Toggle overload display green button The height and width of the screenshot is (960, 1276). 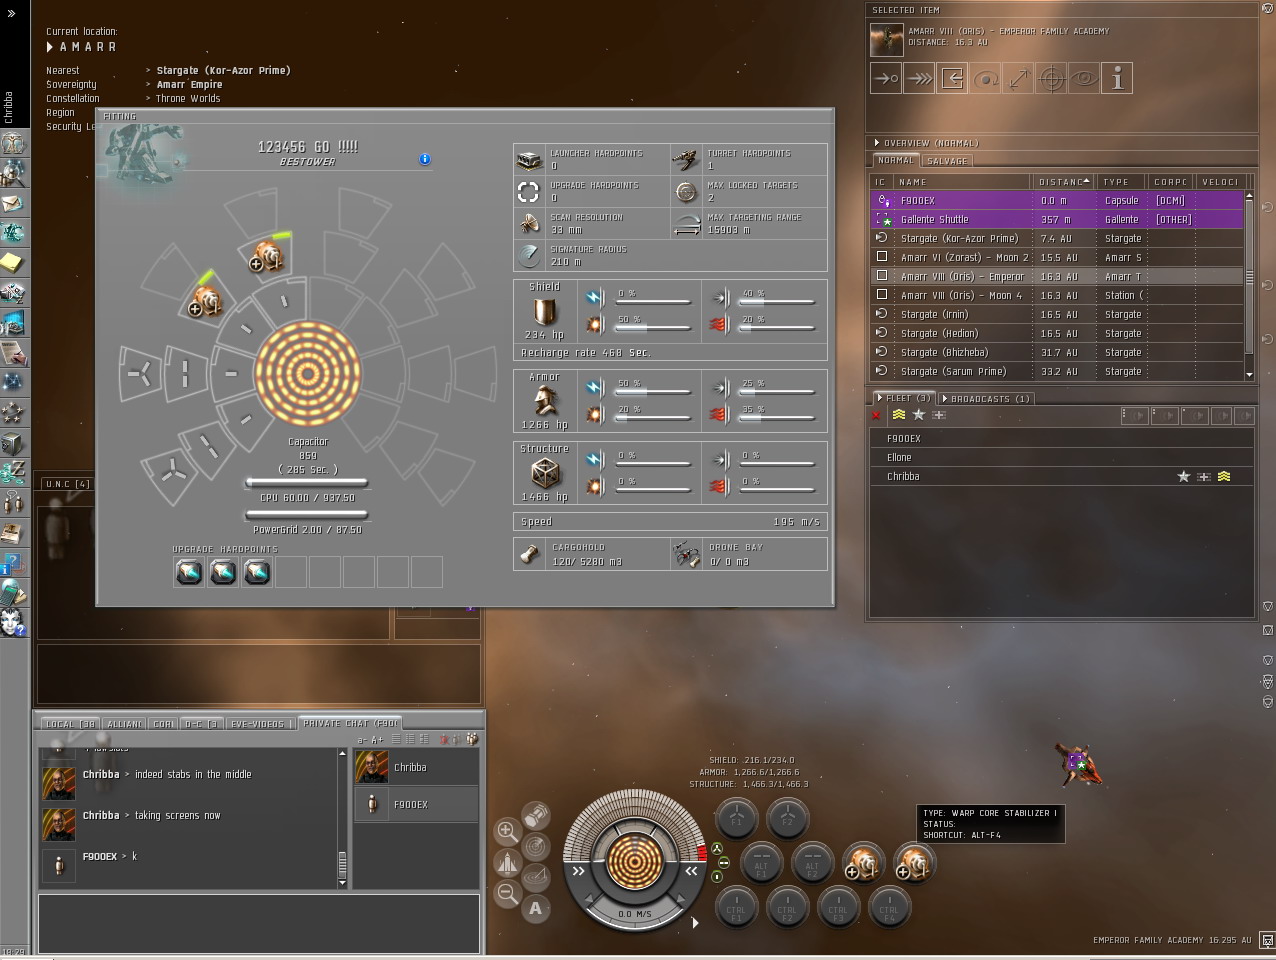717,876
